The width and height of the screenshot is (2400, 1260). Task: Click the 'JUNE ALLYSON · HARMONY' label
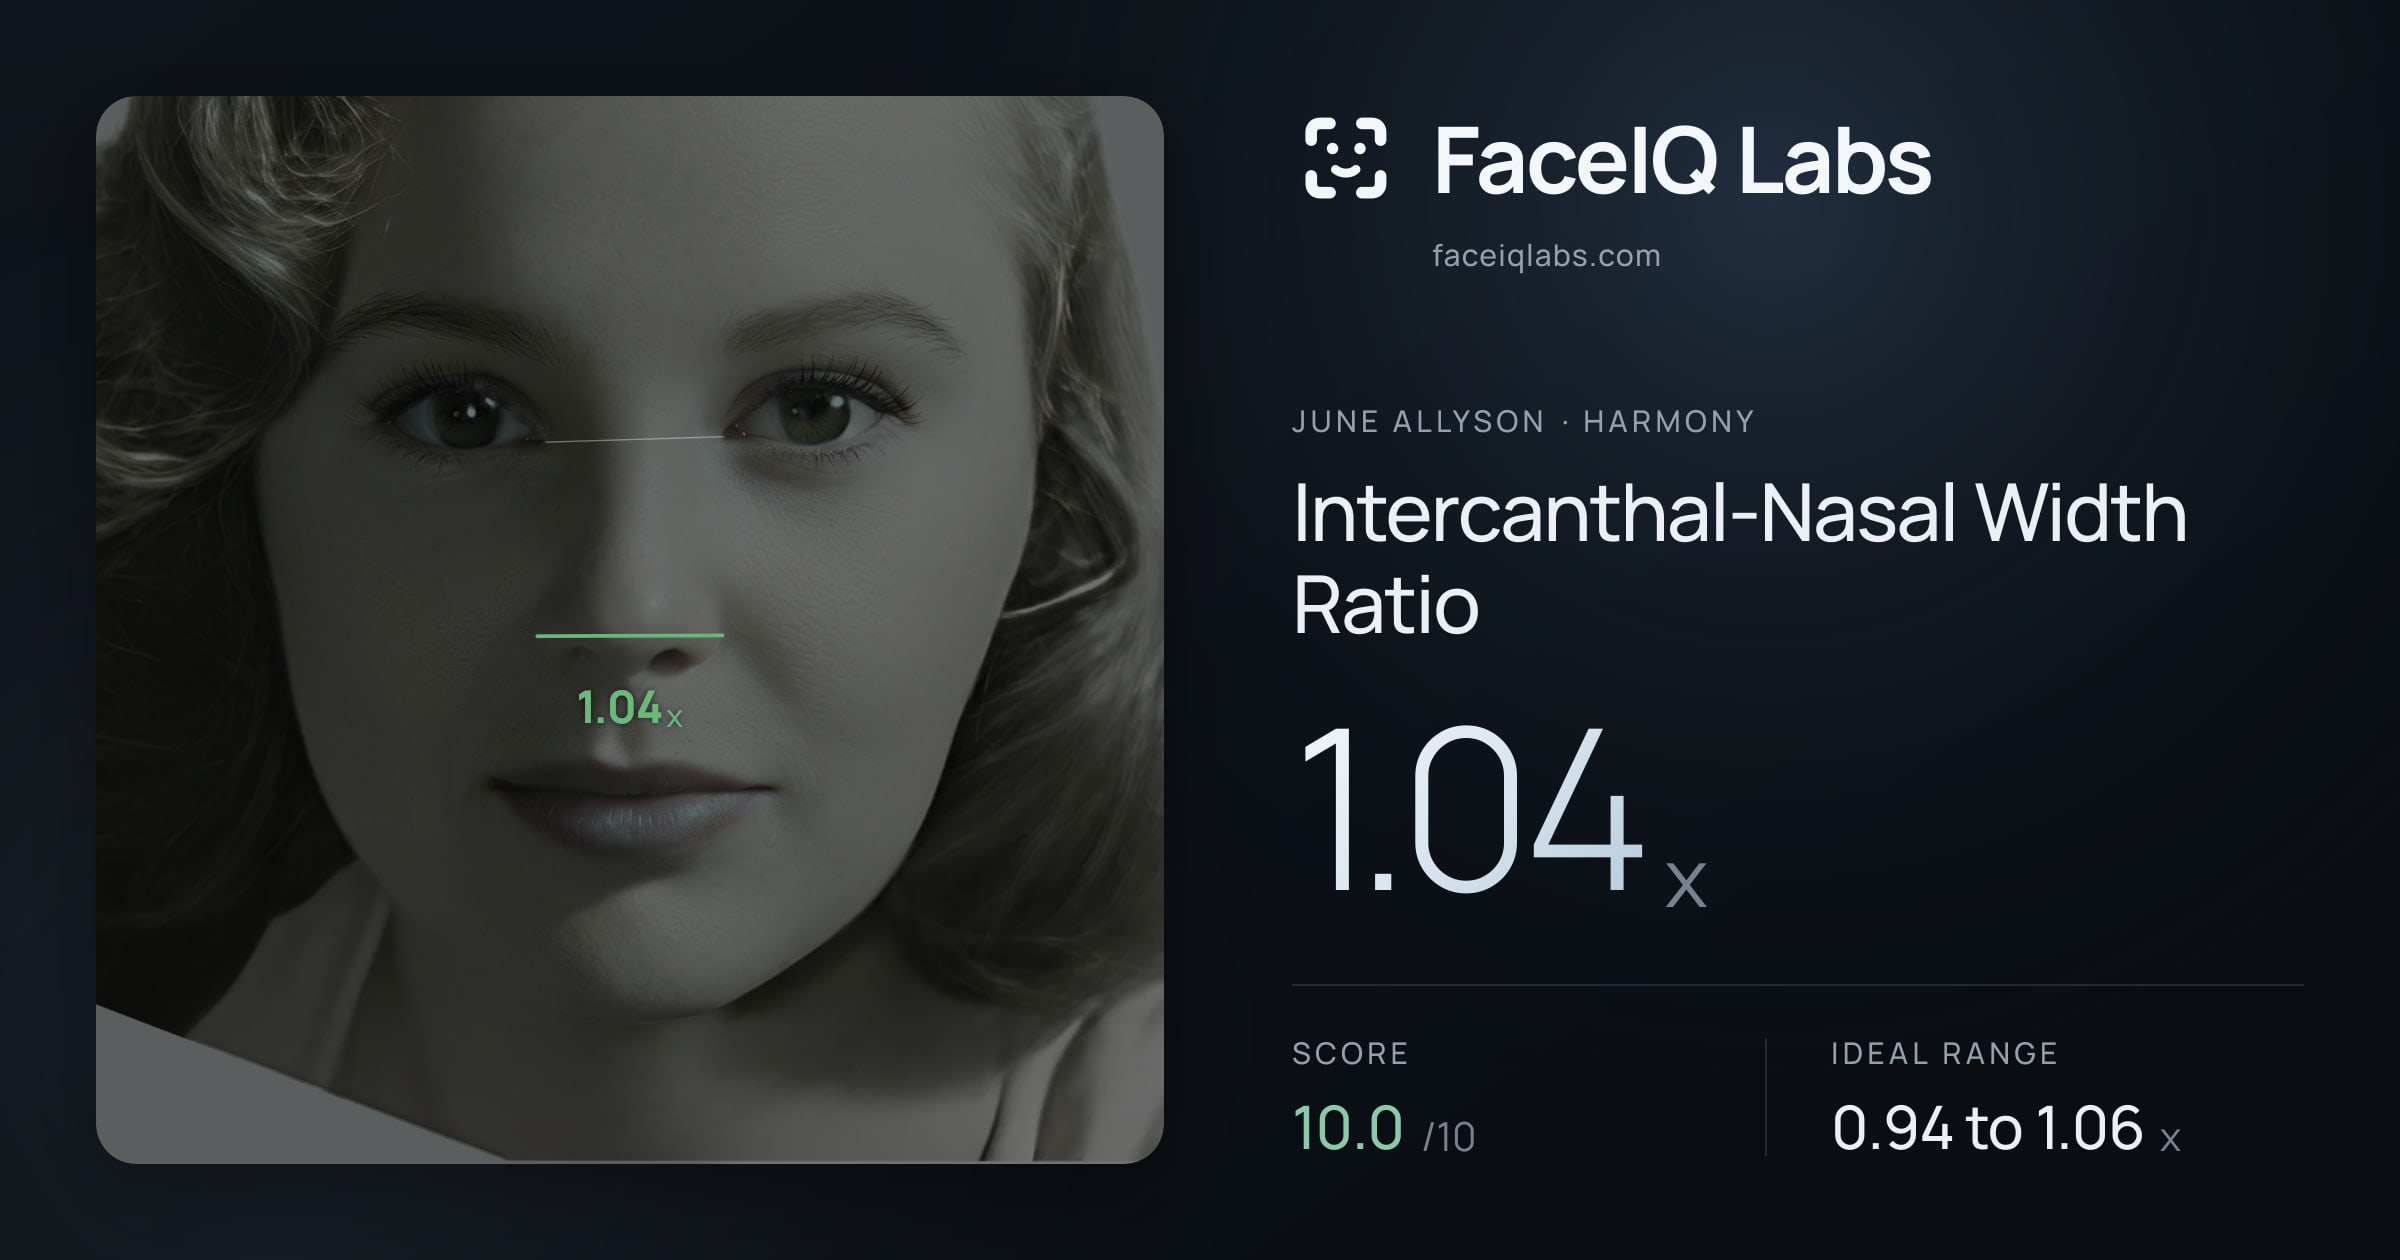coord(1523,421)
